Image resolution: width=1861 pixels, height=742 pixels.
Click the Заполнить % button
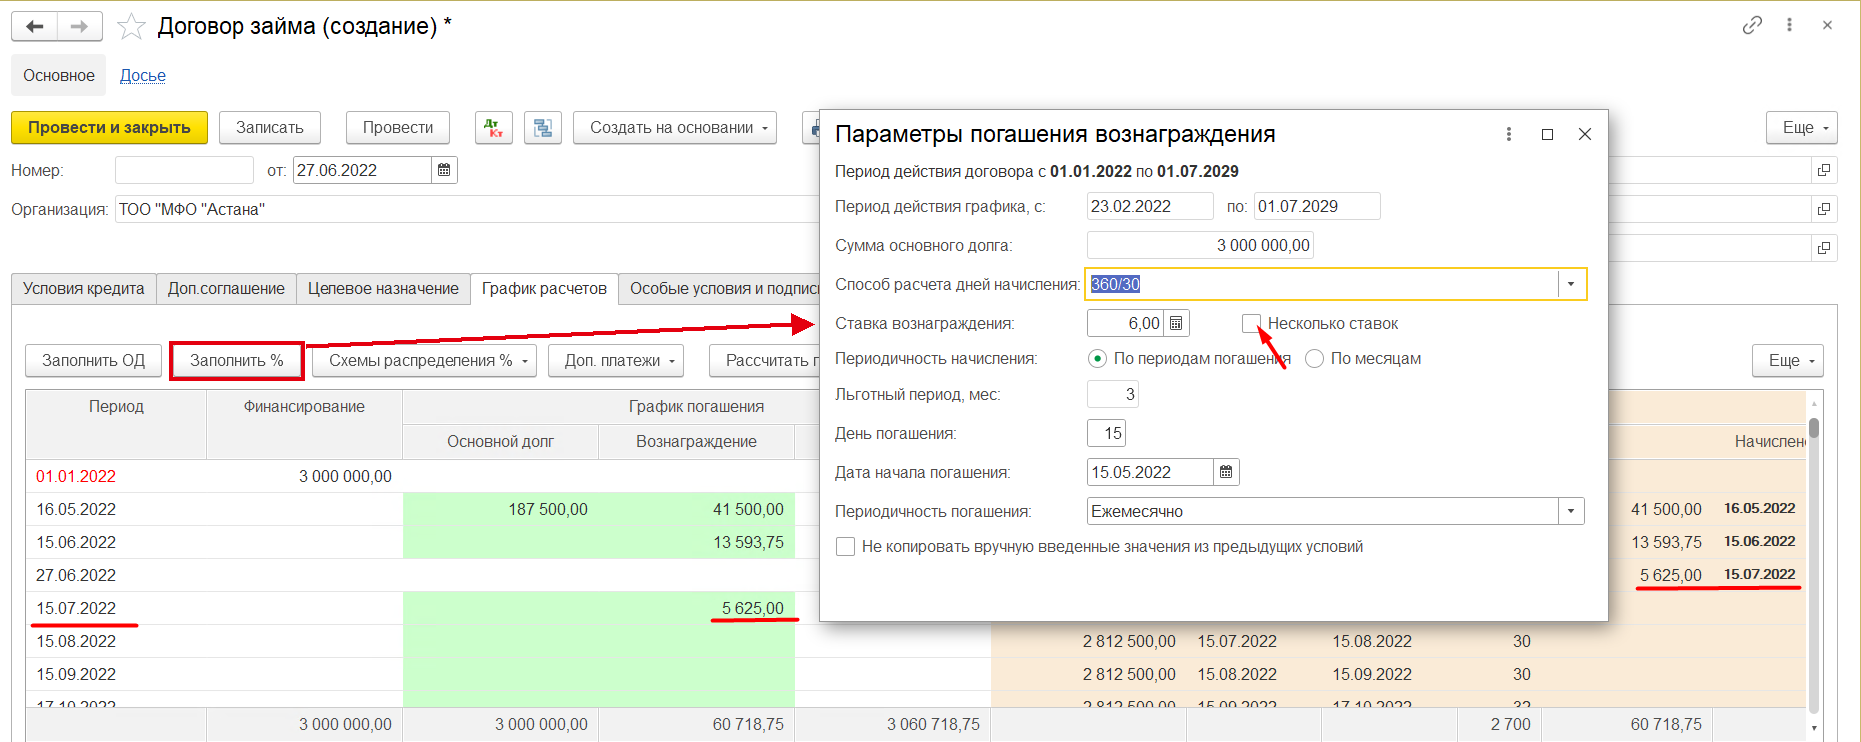tap(237, 360)
